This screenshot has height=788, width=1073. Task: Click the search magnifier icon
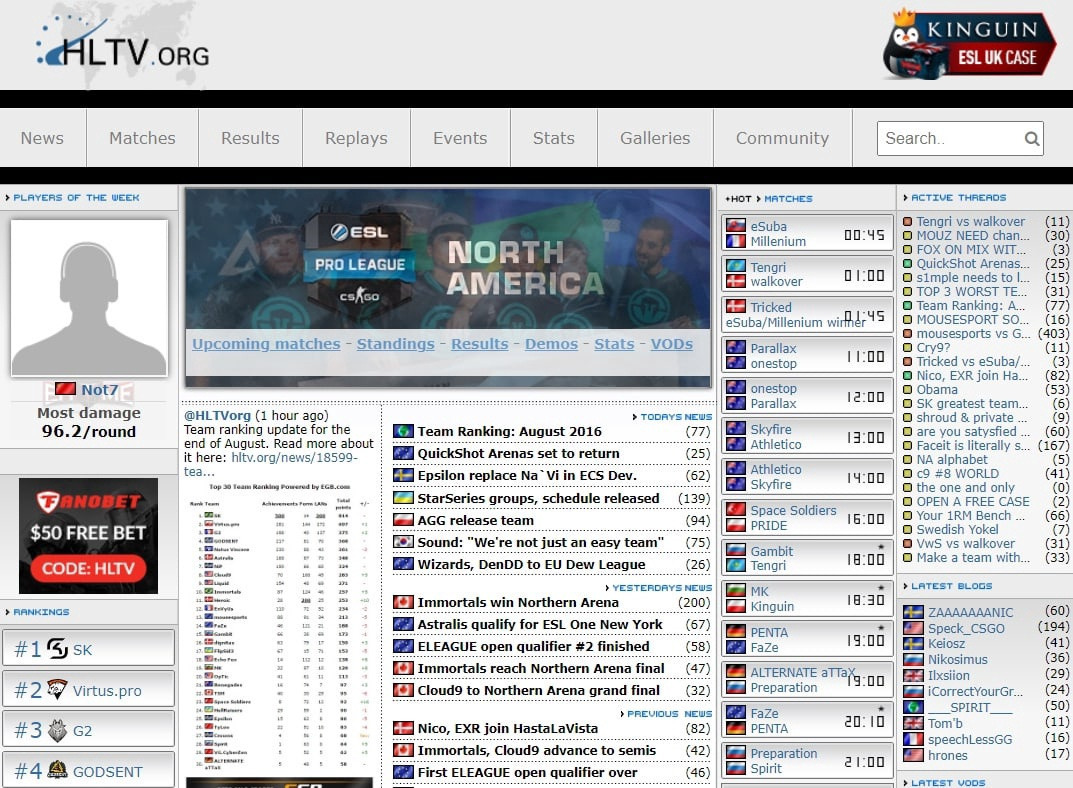pyautogui.click(x=1031, y=139)
